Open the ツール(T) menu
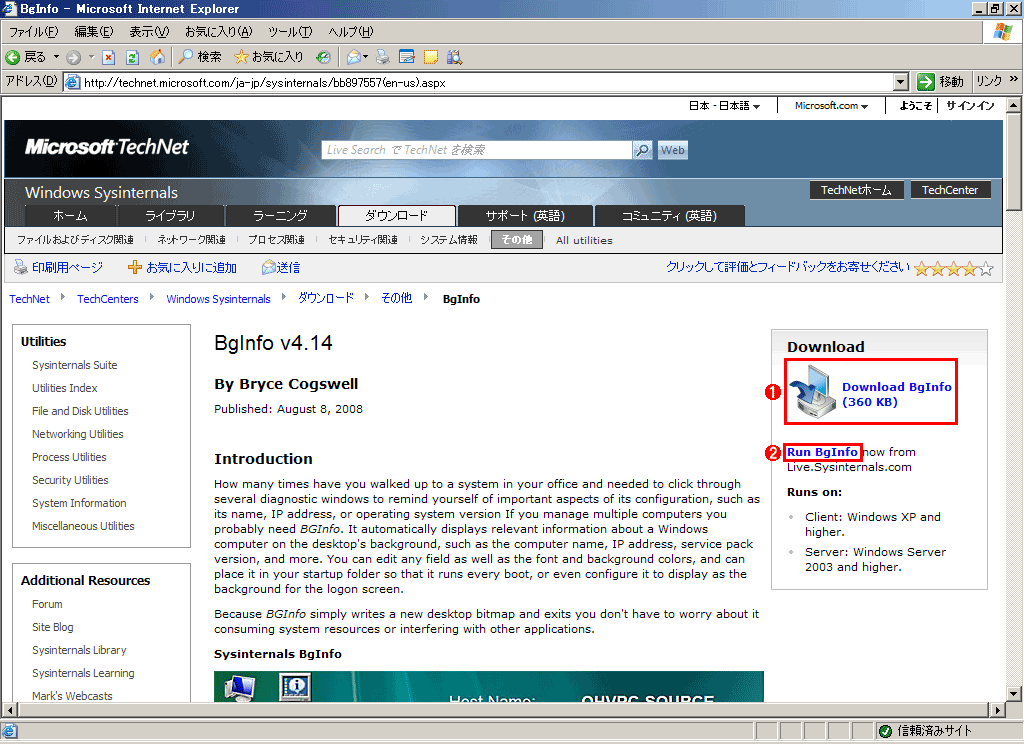Screen dimensions: 1024x744 (289, 32)
